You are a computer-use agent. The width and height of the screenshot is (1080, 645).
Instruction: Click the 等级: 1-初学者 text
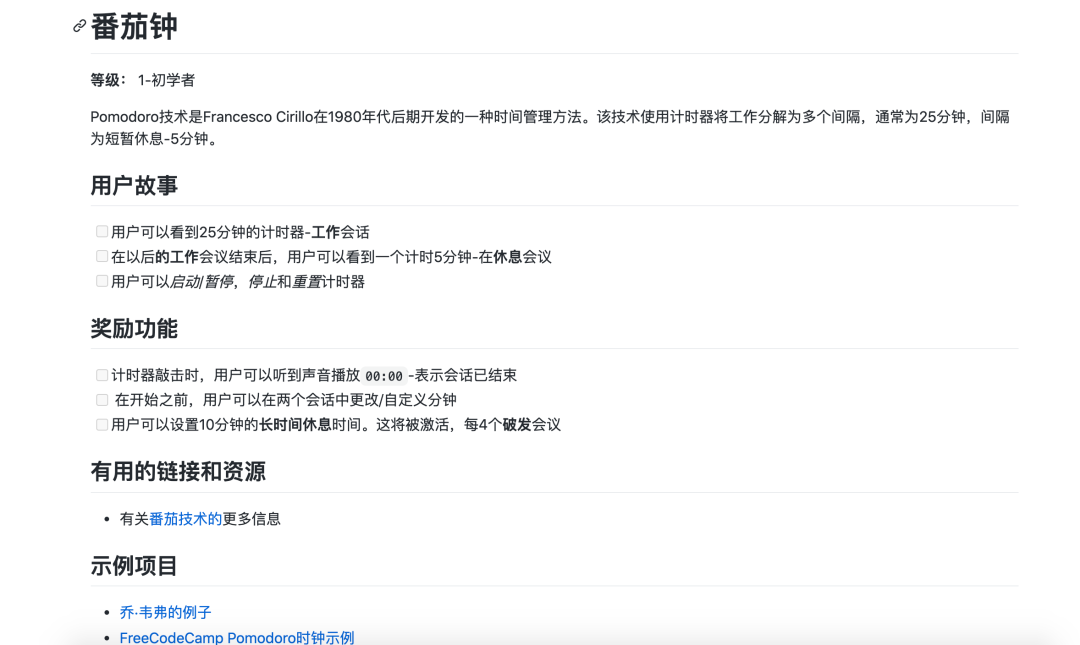[143, 80]
